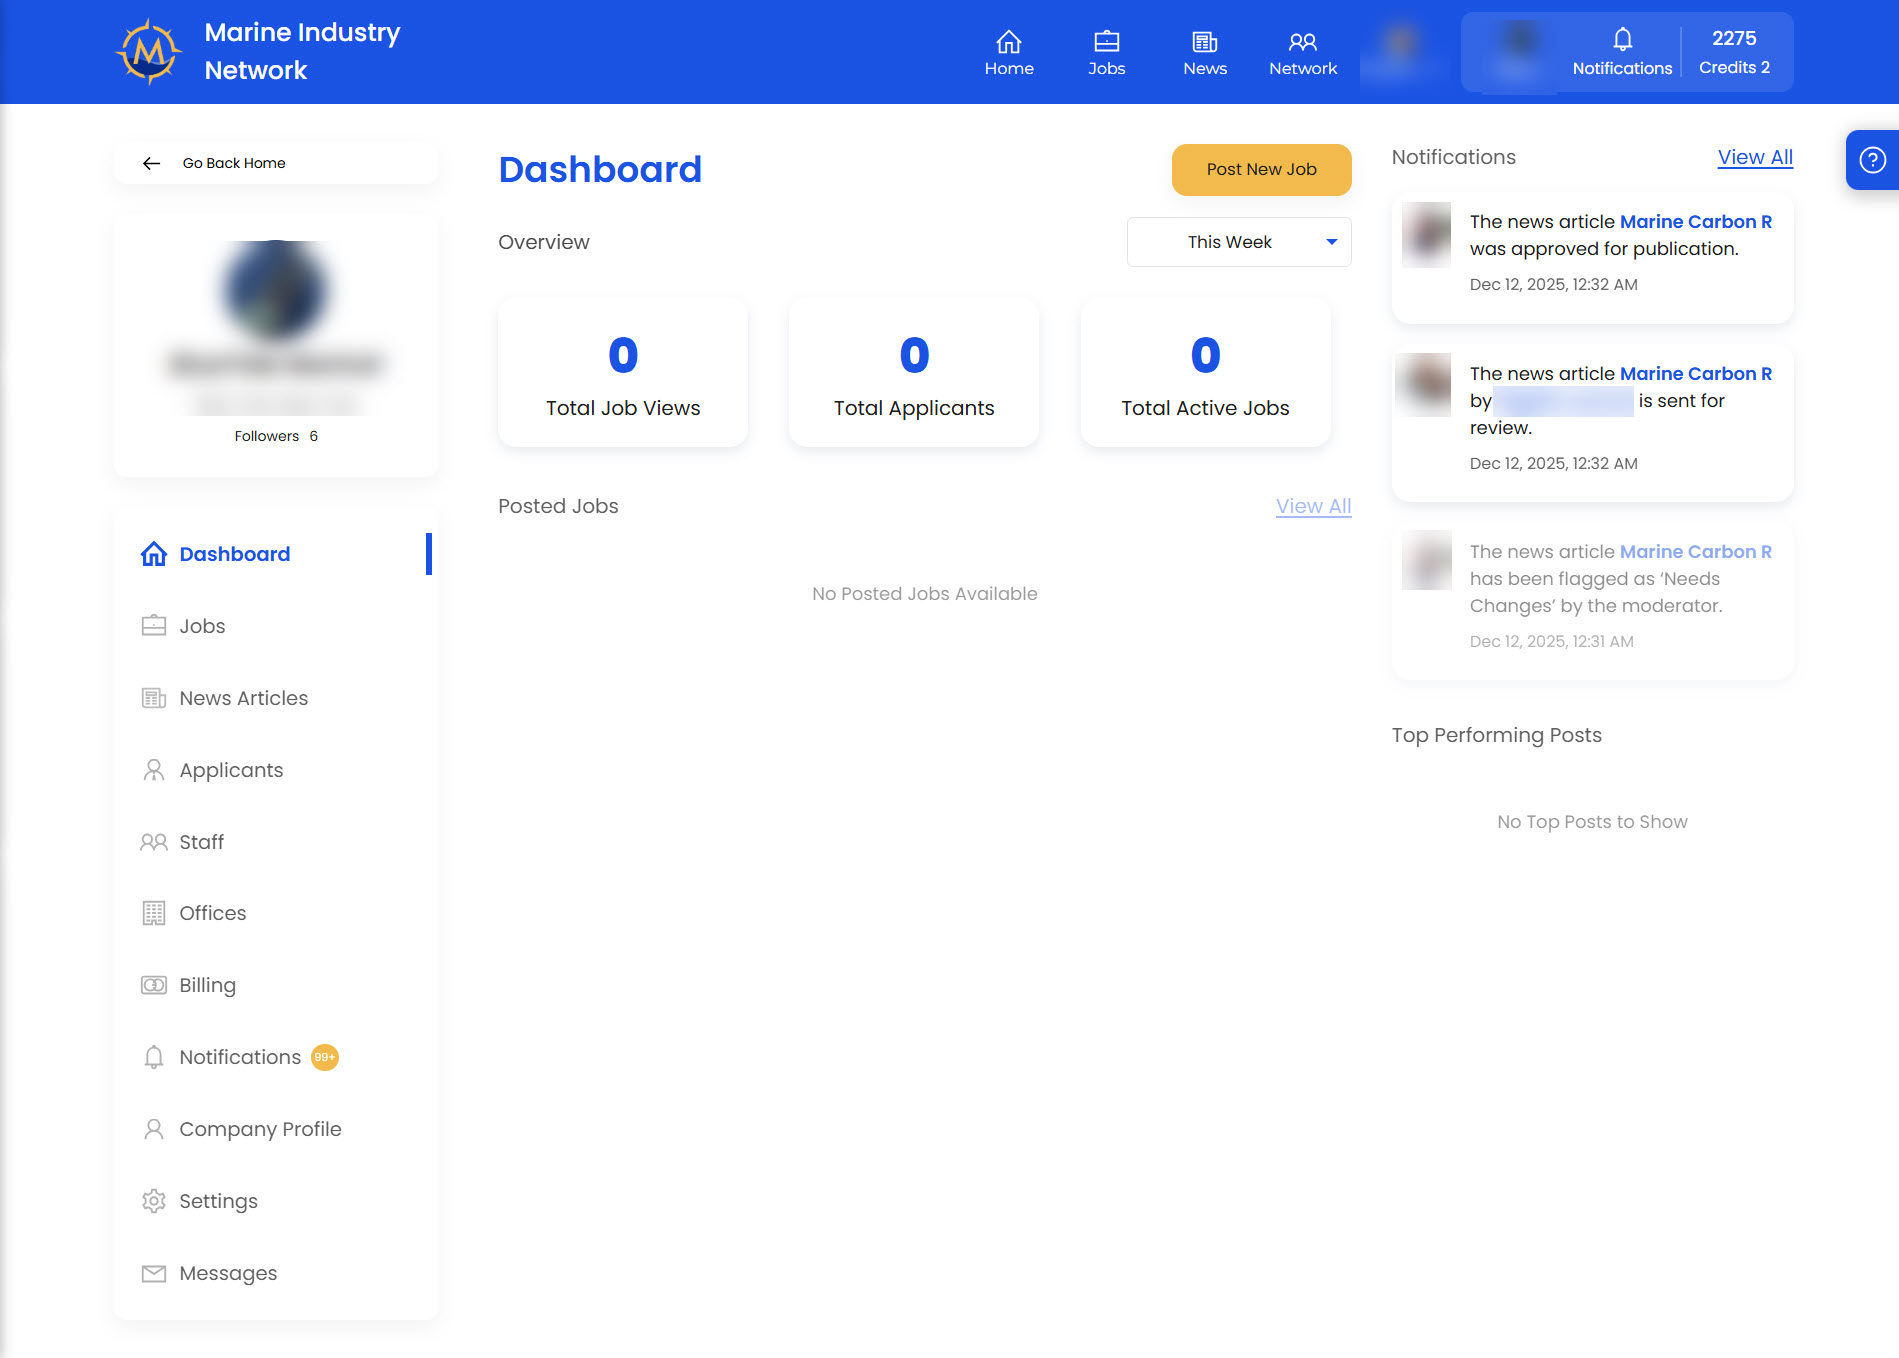Screen dimensions: 1899x1358
Task: Go to Network via the people icon
Action: coord(1302,42)
